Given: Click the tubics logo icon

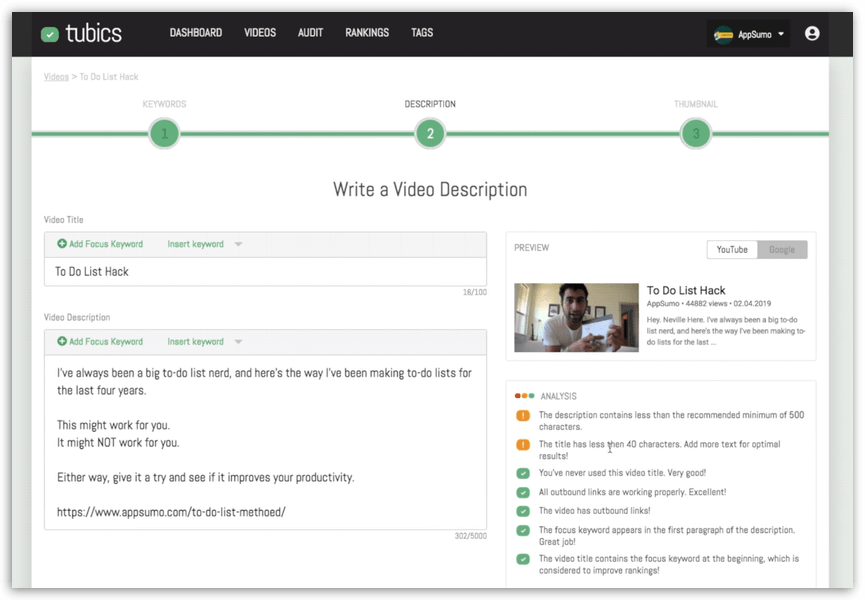Looking at the screenshot, I should pos(50,34).
